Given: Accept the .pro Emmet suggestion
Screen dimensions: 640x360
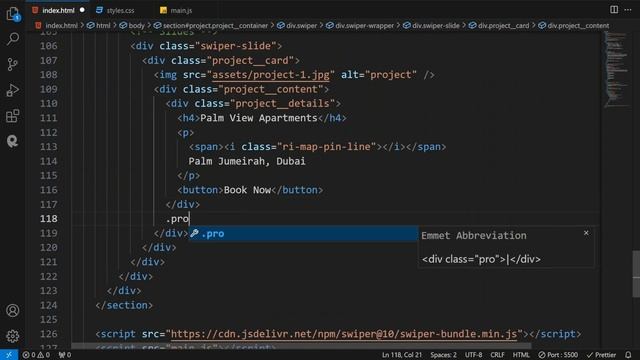Looking at the screenshot, I should [303, 233].
